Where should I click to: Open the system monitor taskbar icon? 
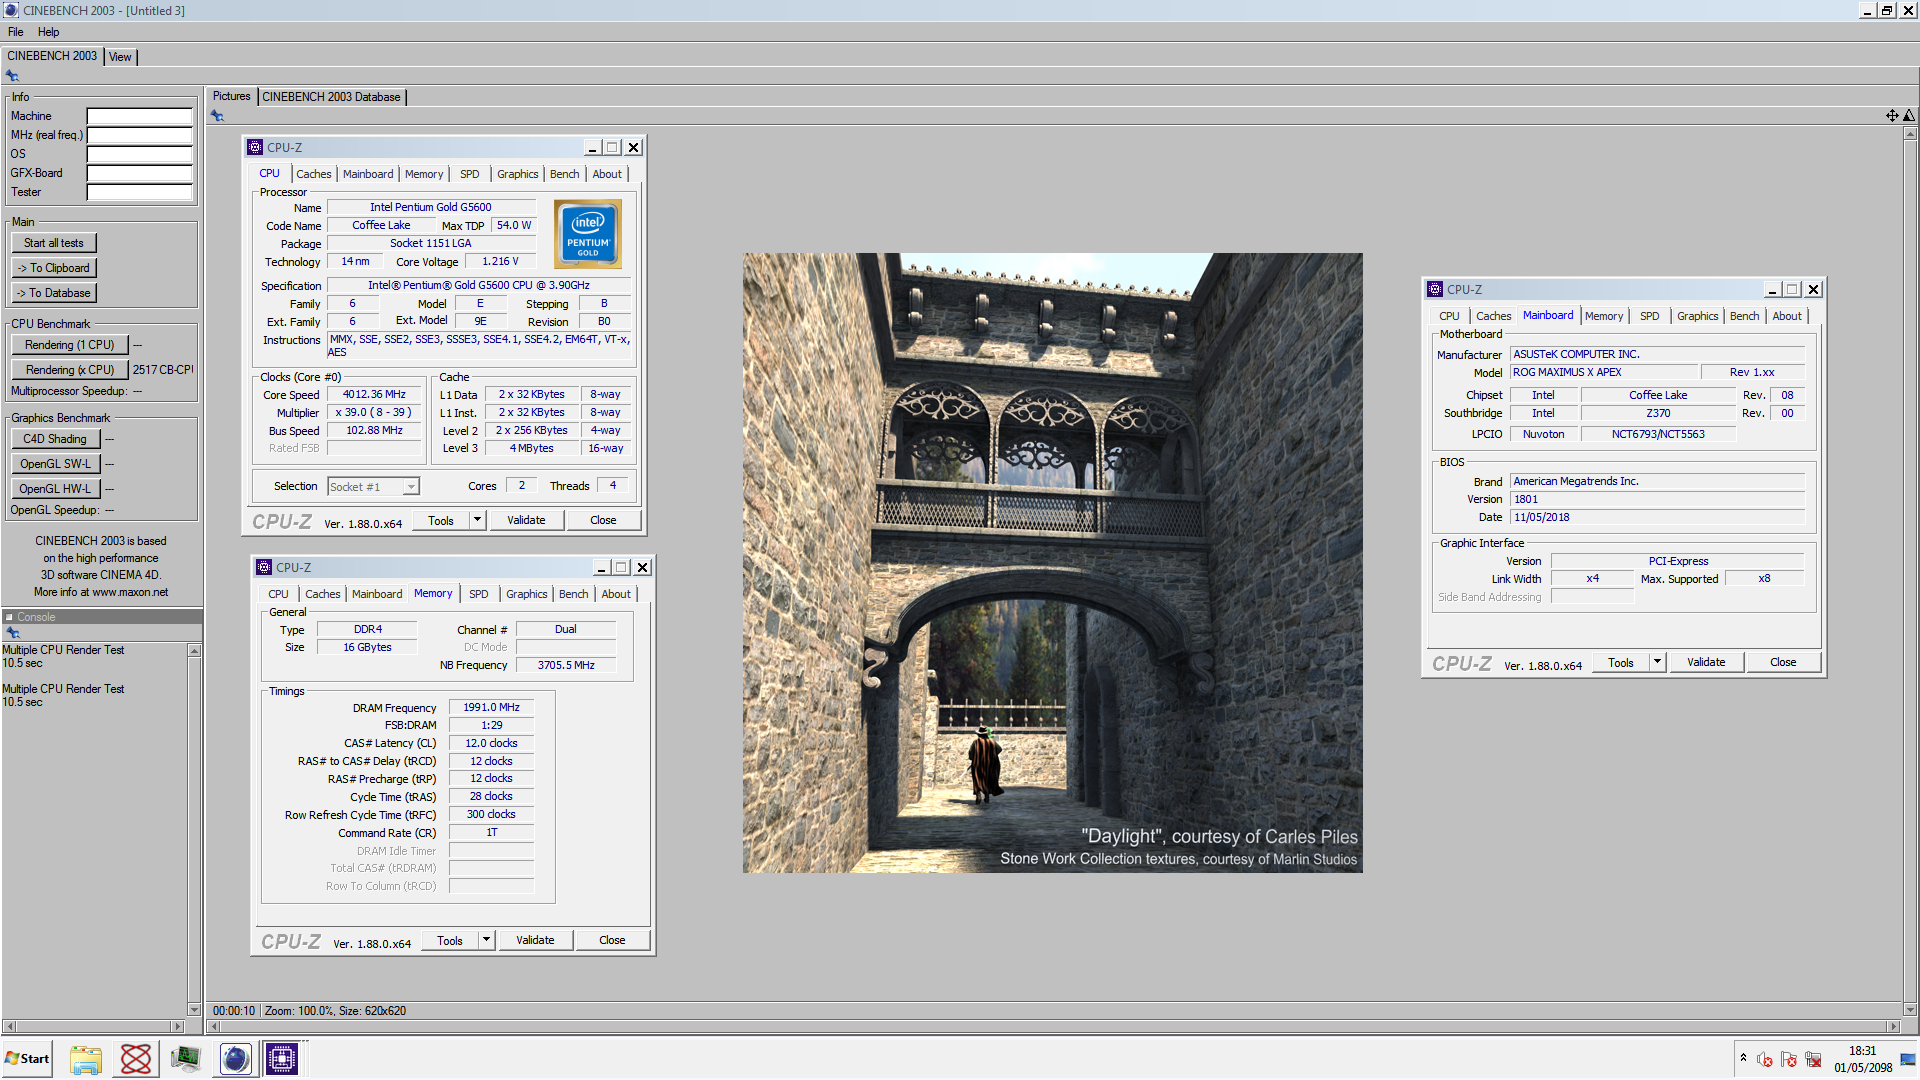click(x=186, y=1059)
